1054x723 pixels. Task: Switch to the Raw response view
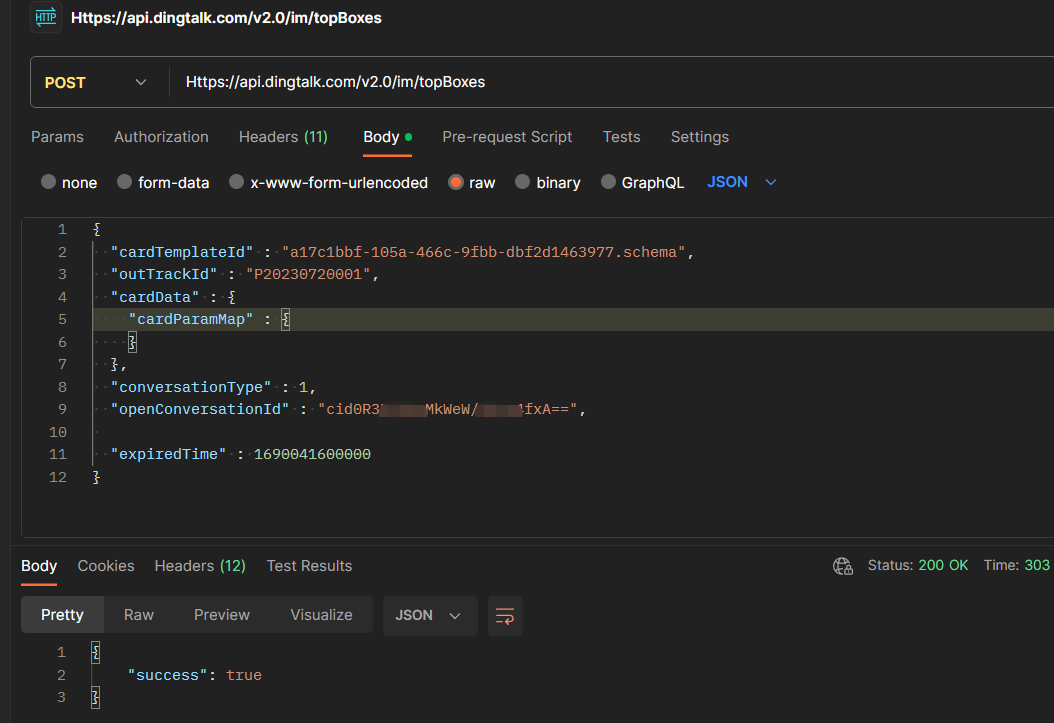(x=138, y=615)
